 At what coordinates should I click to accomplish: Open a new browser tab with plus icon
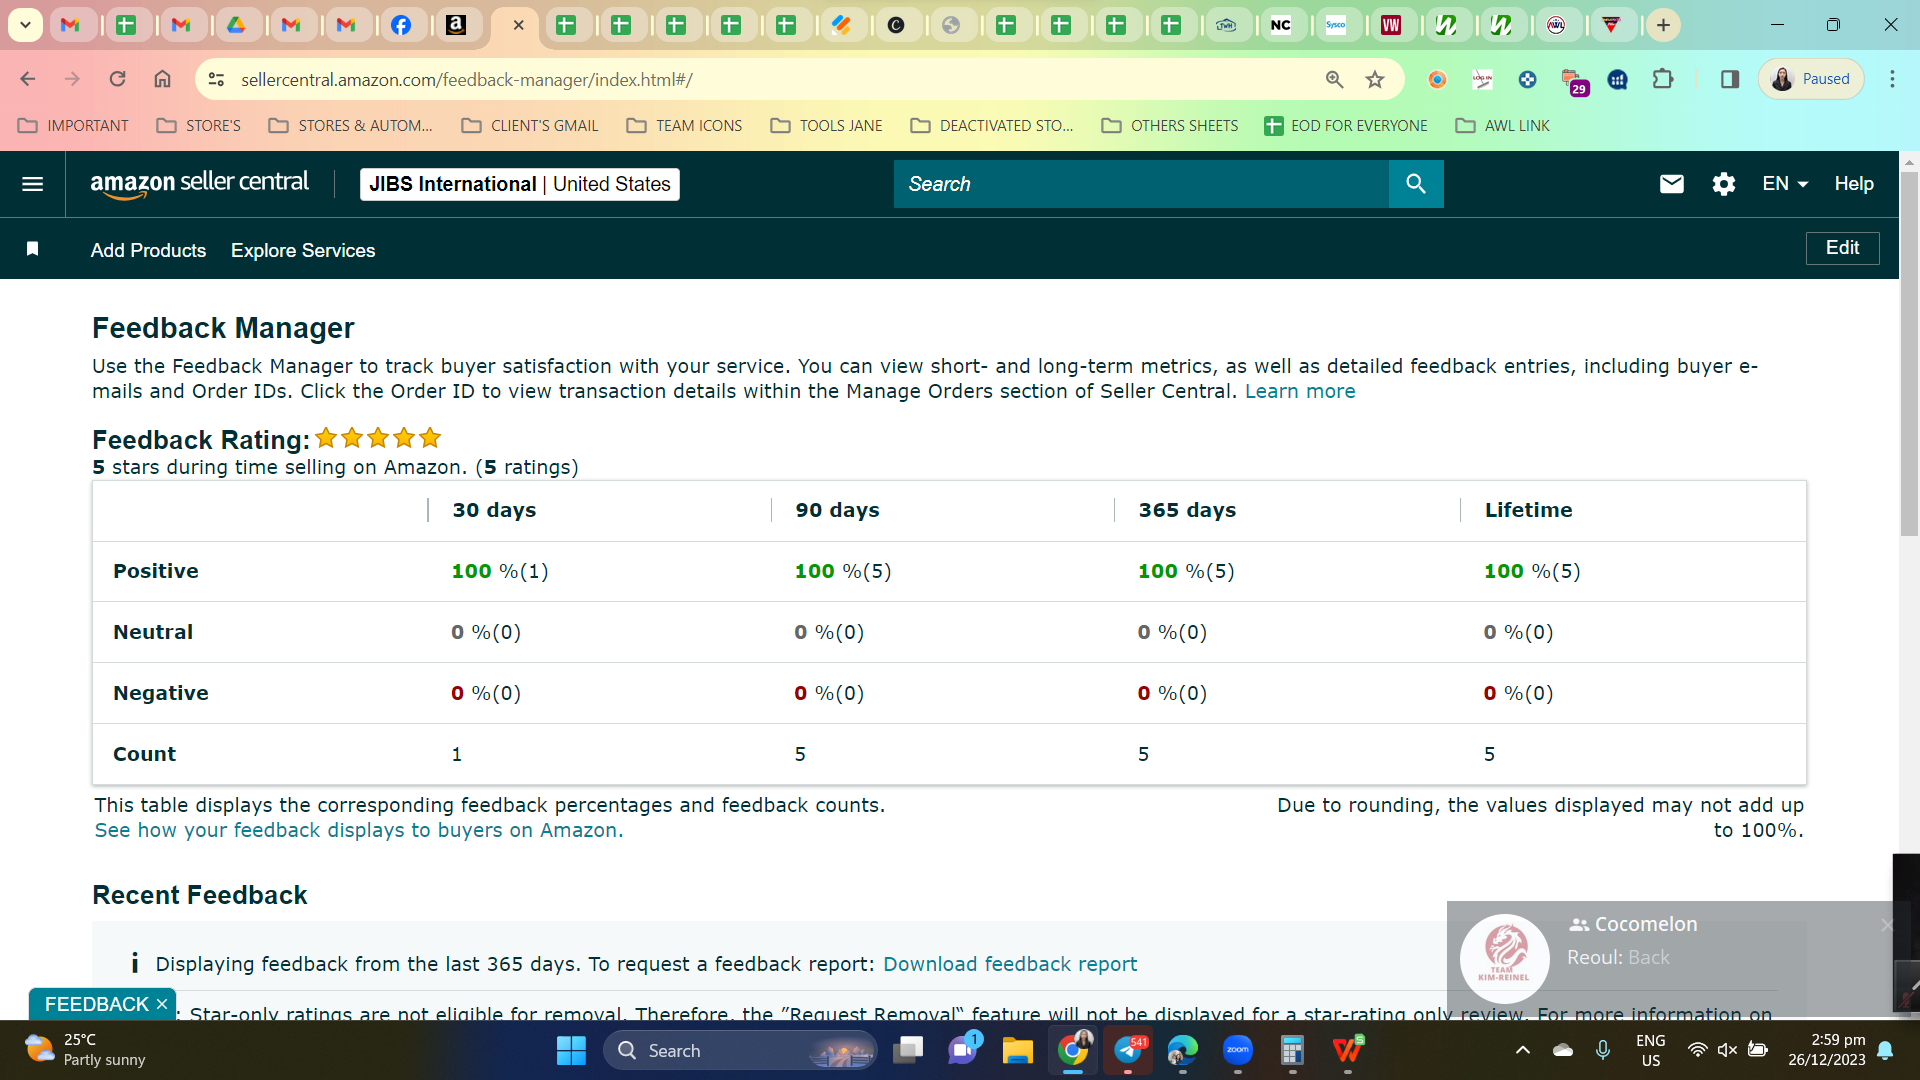point(1663,25)
